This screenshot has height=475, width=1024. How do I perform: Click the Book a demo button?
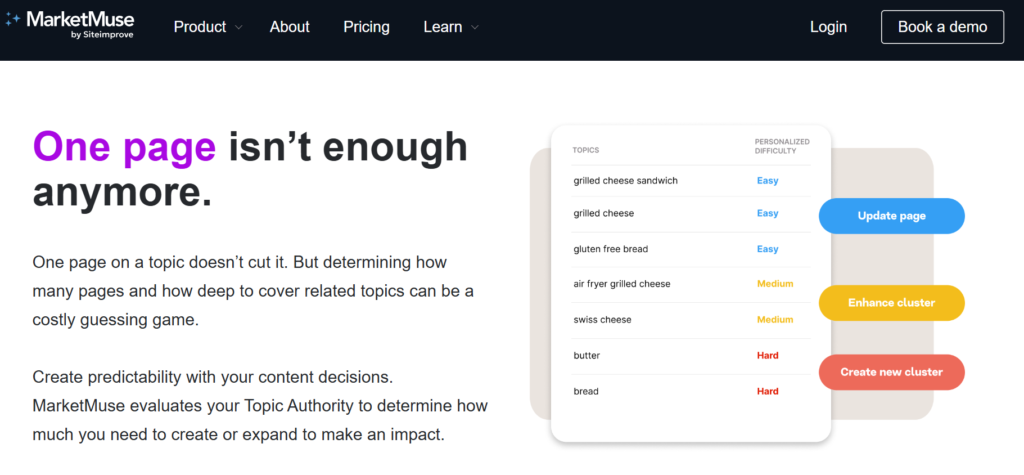click(x=942, y=27)
